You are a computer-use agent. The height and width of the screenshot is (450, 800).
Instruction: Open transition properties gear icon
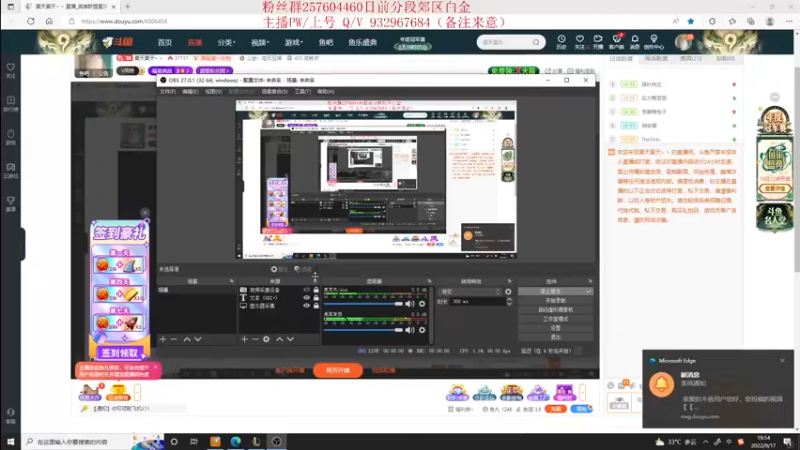(508, 292)
